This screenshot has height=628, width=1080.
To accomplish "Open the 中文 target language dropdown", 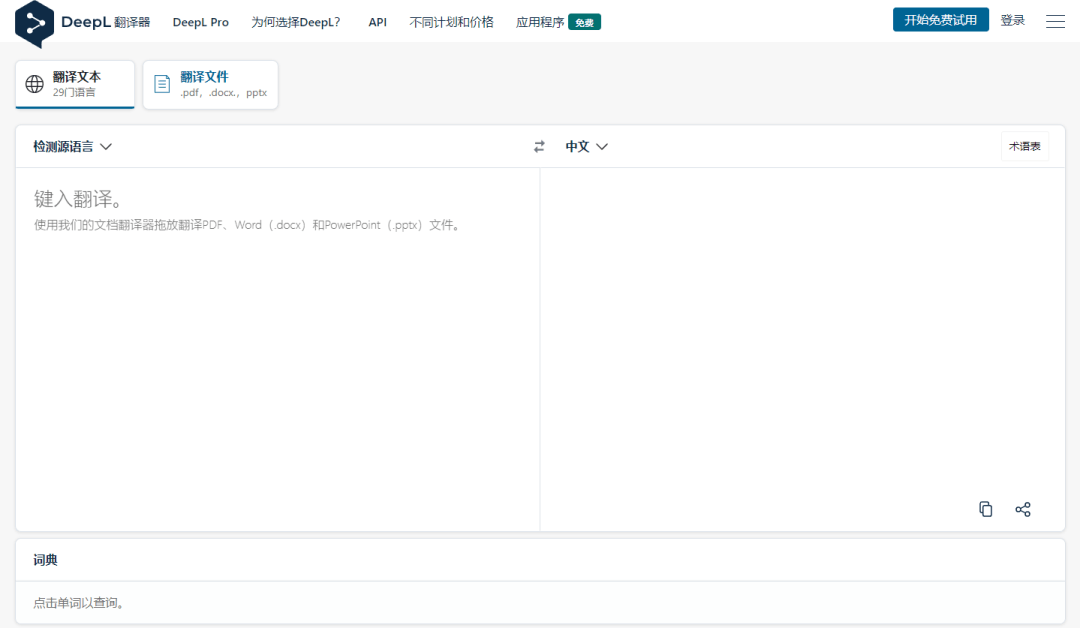I will click(586, 146).
